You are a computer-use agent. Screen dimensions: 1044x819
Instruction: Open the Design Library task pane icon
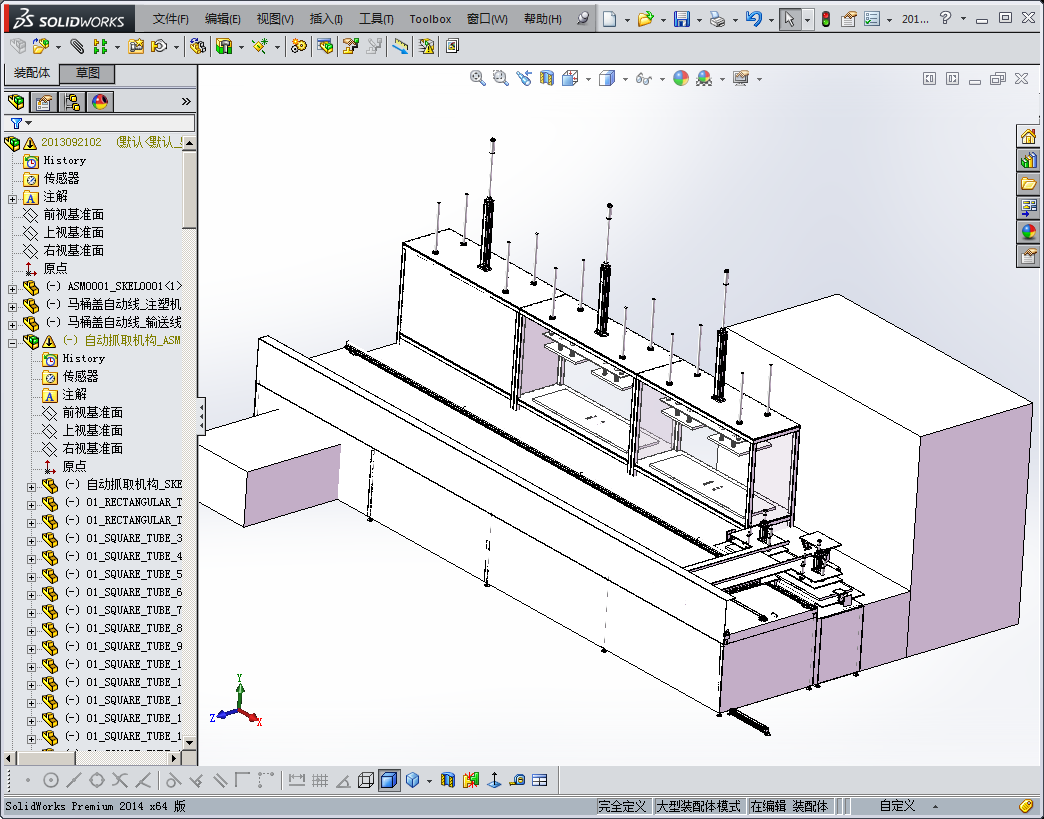coord(1028,160)
